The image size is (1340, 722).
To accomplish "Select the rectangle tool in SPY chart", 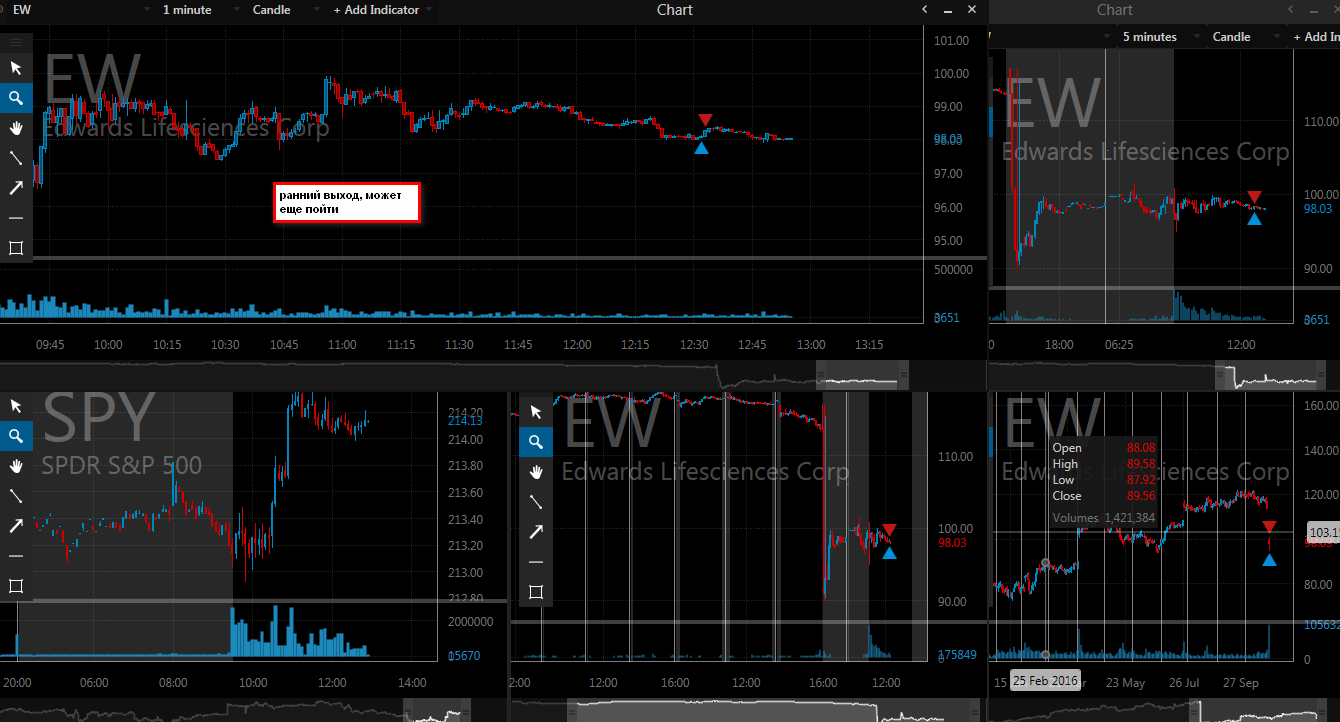I will click(x=16, y=586).
